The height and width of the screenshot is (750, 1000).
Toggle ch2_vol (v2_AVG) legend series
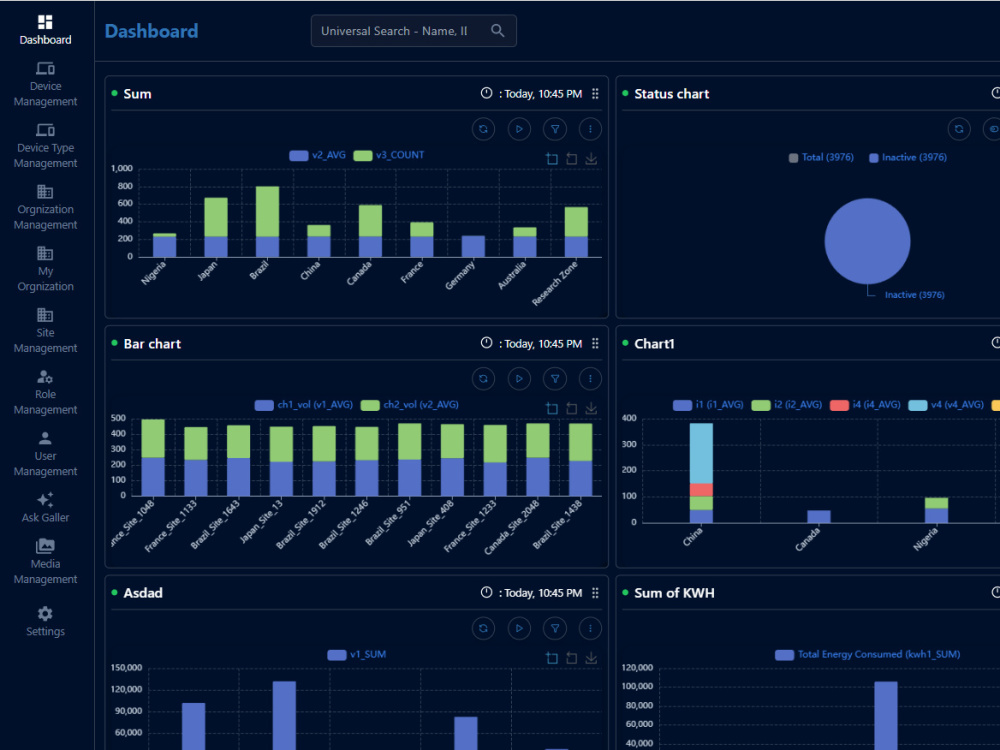(x=410, y=405)
